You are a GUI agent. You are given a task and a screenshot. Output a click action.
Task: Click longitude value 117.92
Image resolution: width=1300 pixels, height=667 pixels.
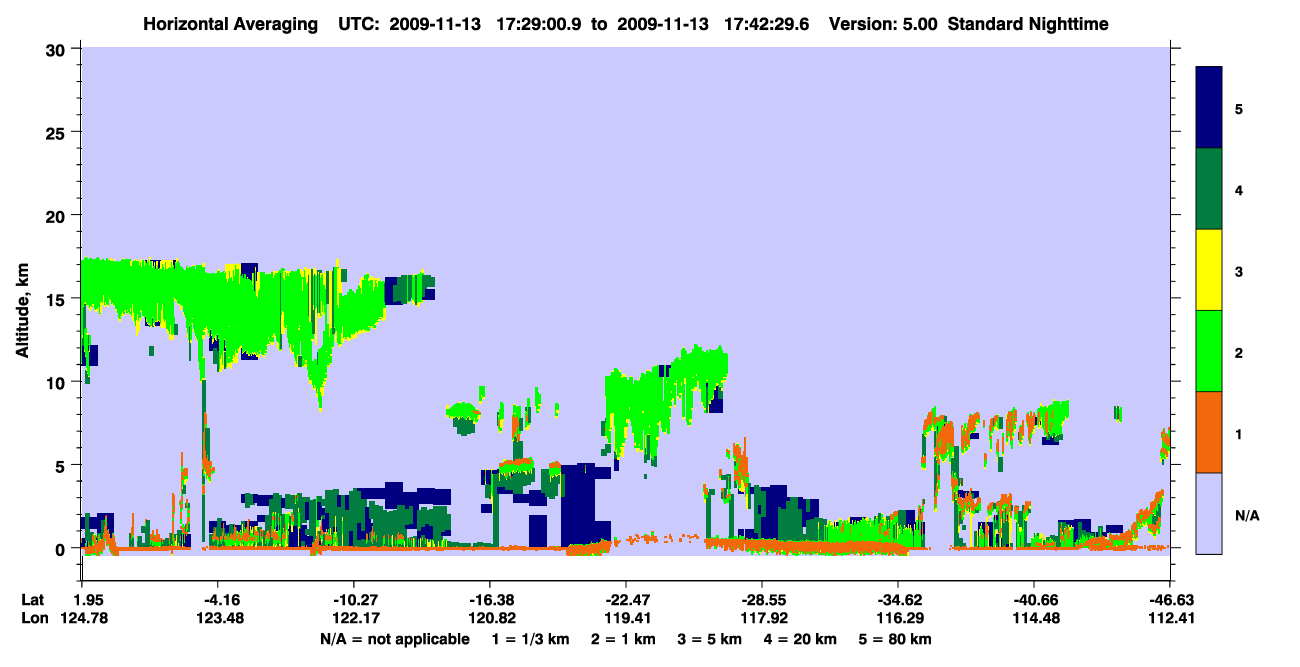coord(762,618)
